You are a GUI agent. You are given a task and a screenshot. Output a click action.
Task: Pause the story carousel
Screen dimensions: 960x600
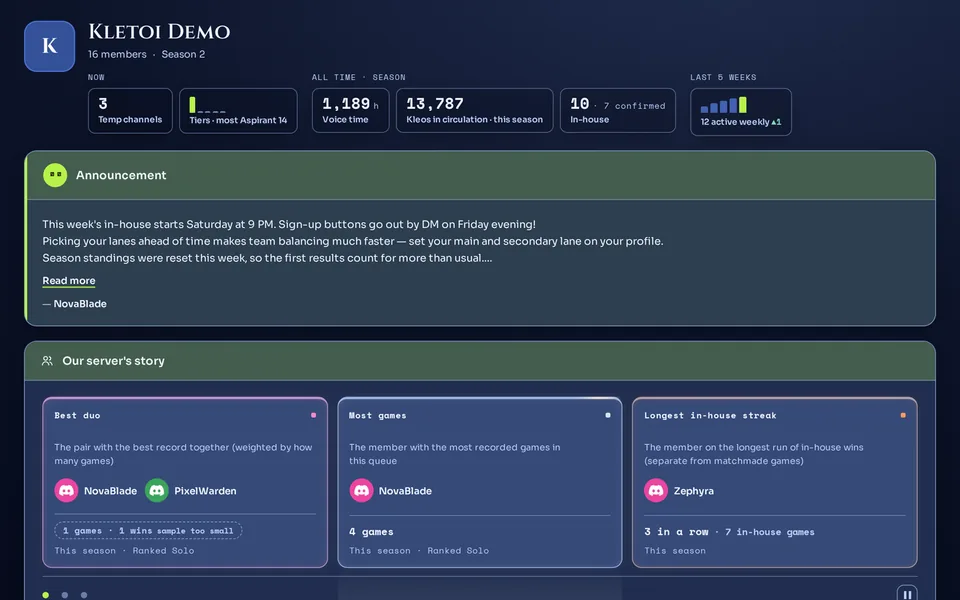point(907,594)
